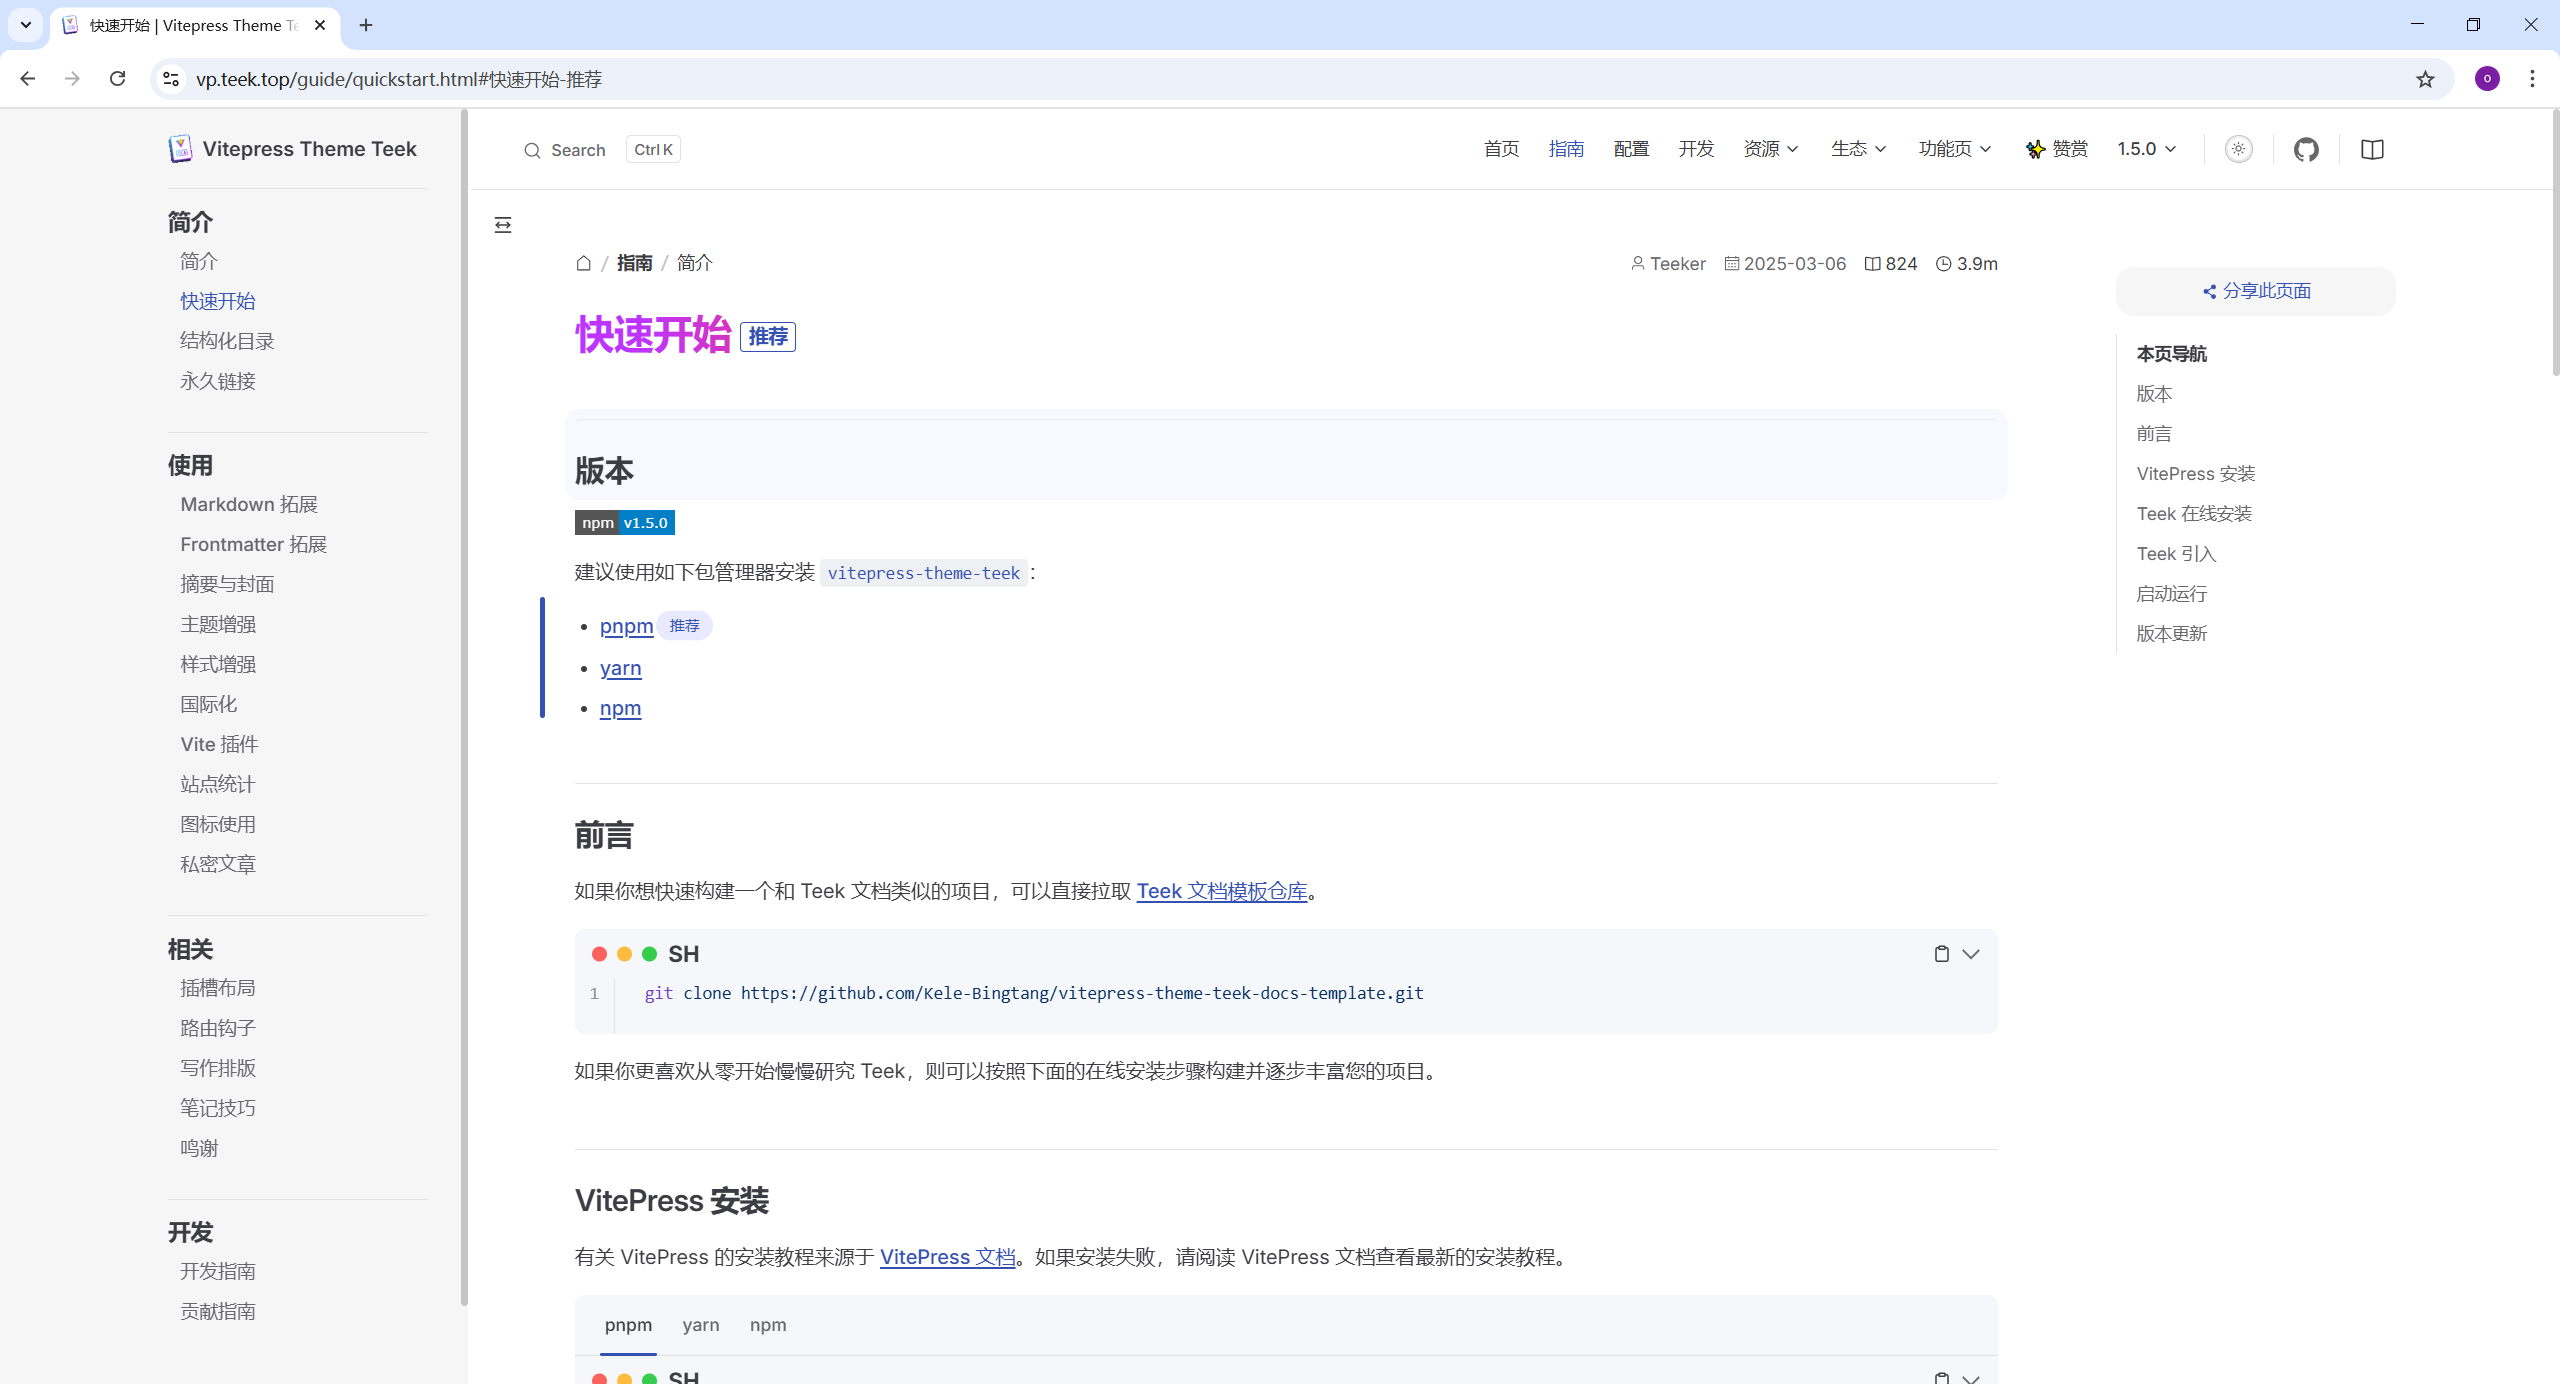Switch to the yarn install tab

click(700, 1325)
